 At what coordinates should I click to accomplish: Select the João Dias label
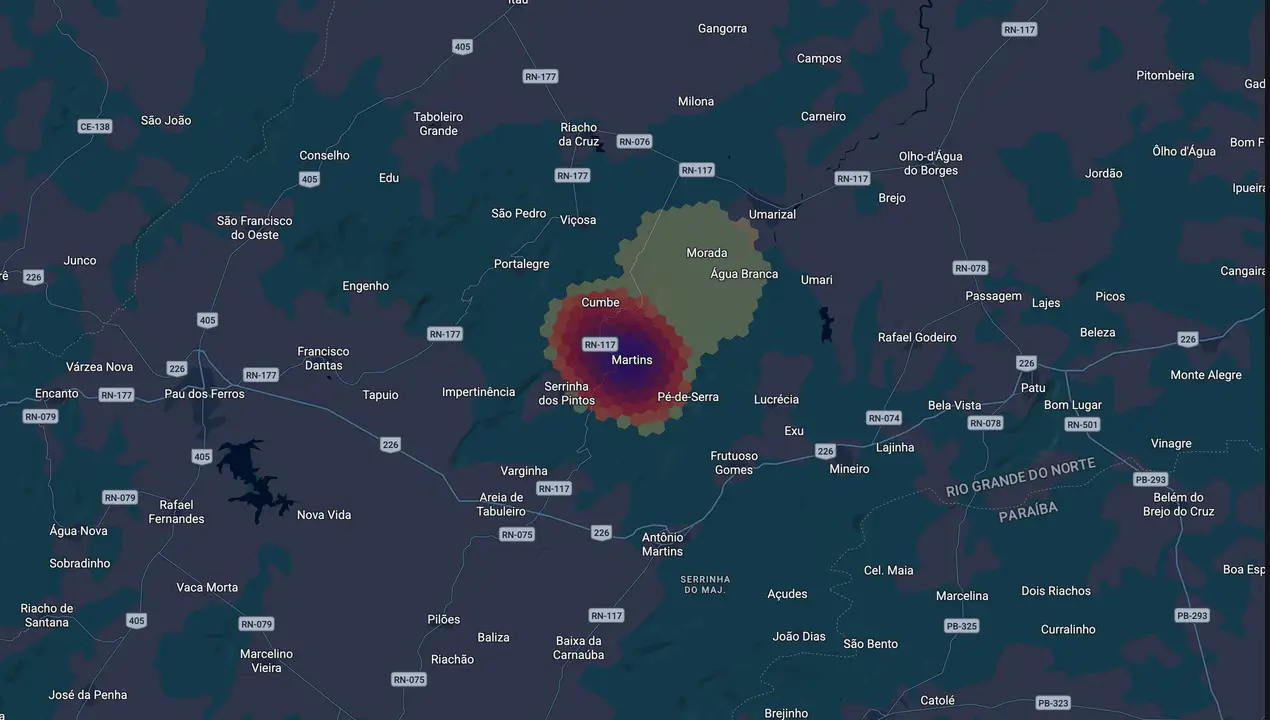(799, 636)
